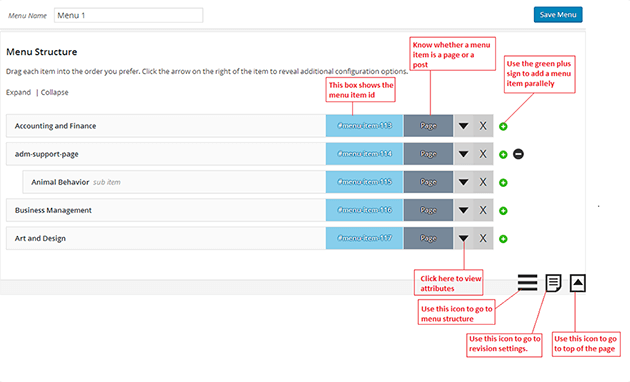
Task: Click the #menu-item-116 id box
Action: click(364, 210)
